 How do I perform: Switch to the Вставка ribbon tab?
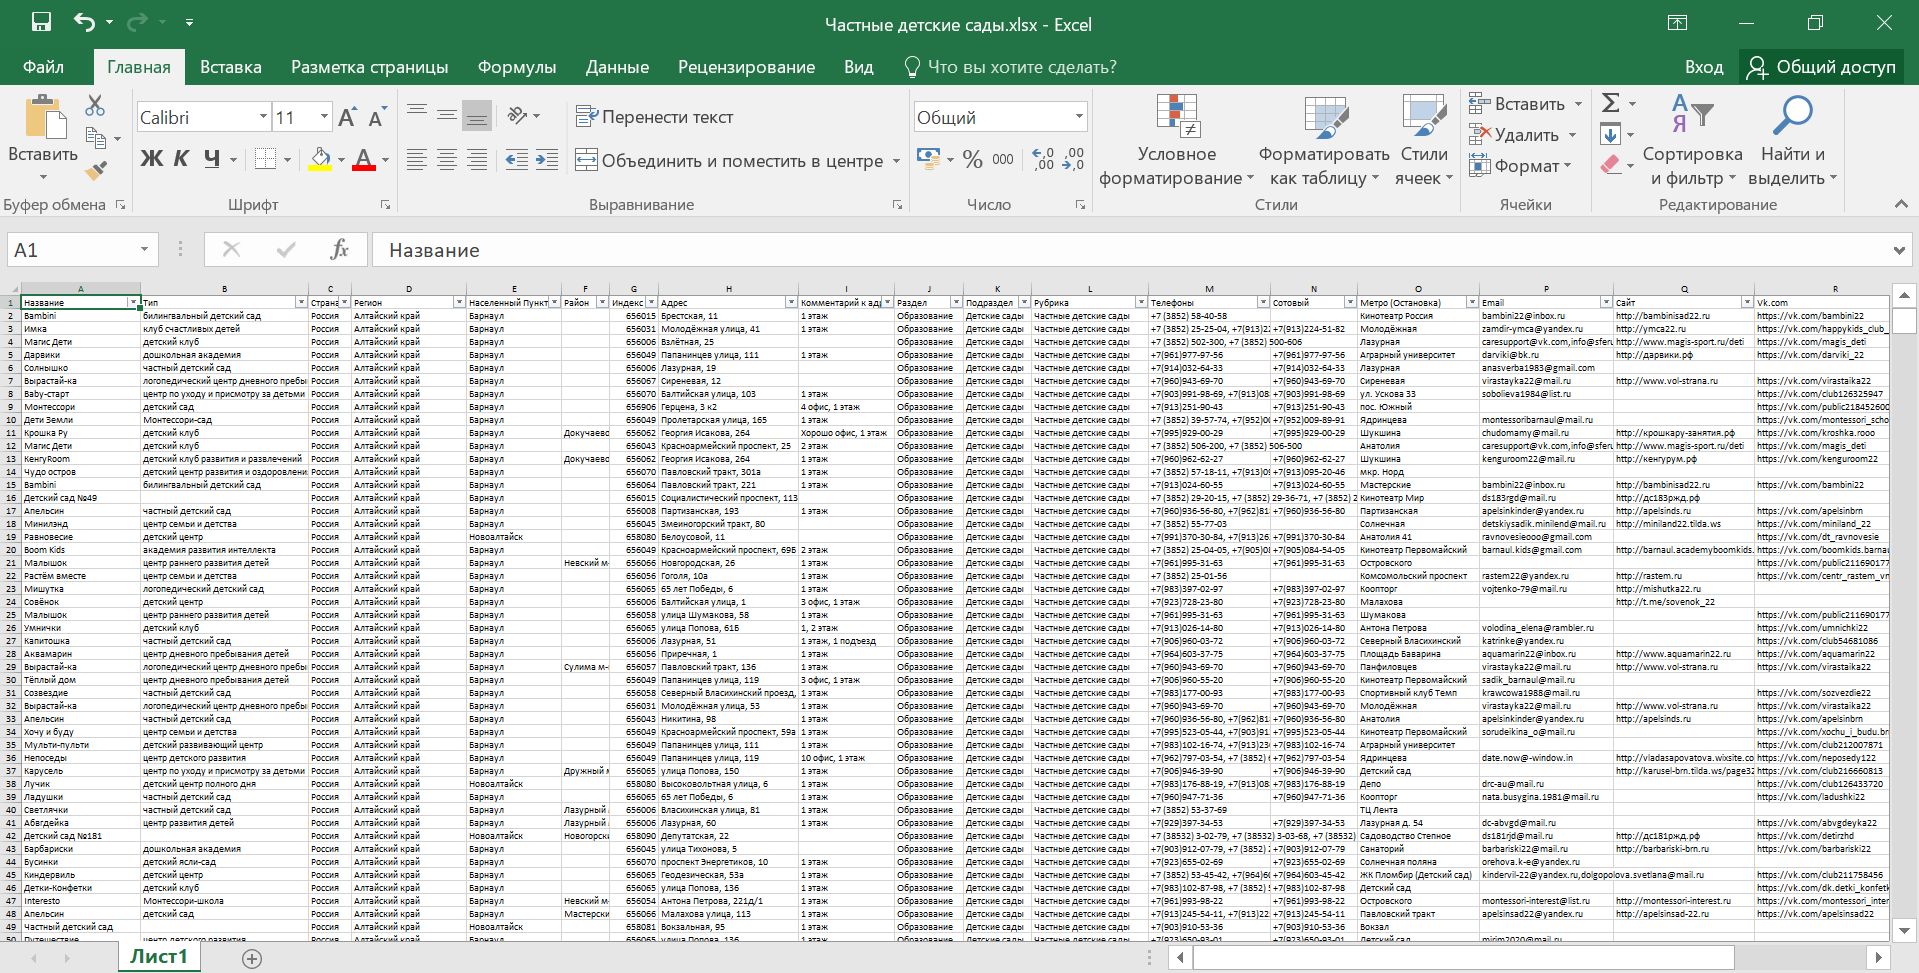point(230,67)
